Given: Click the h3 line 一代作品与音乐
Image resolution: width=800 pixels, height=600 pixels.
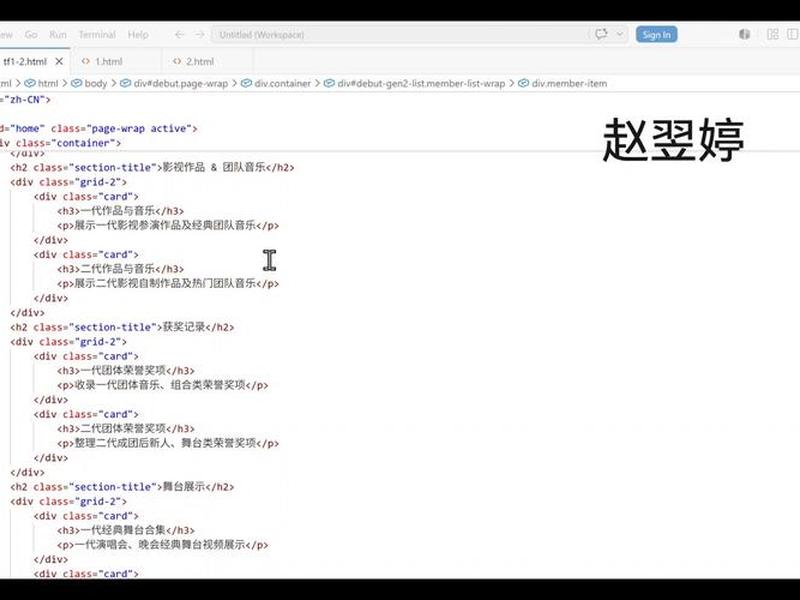Looking at the screenshot, I should 120,211.
